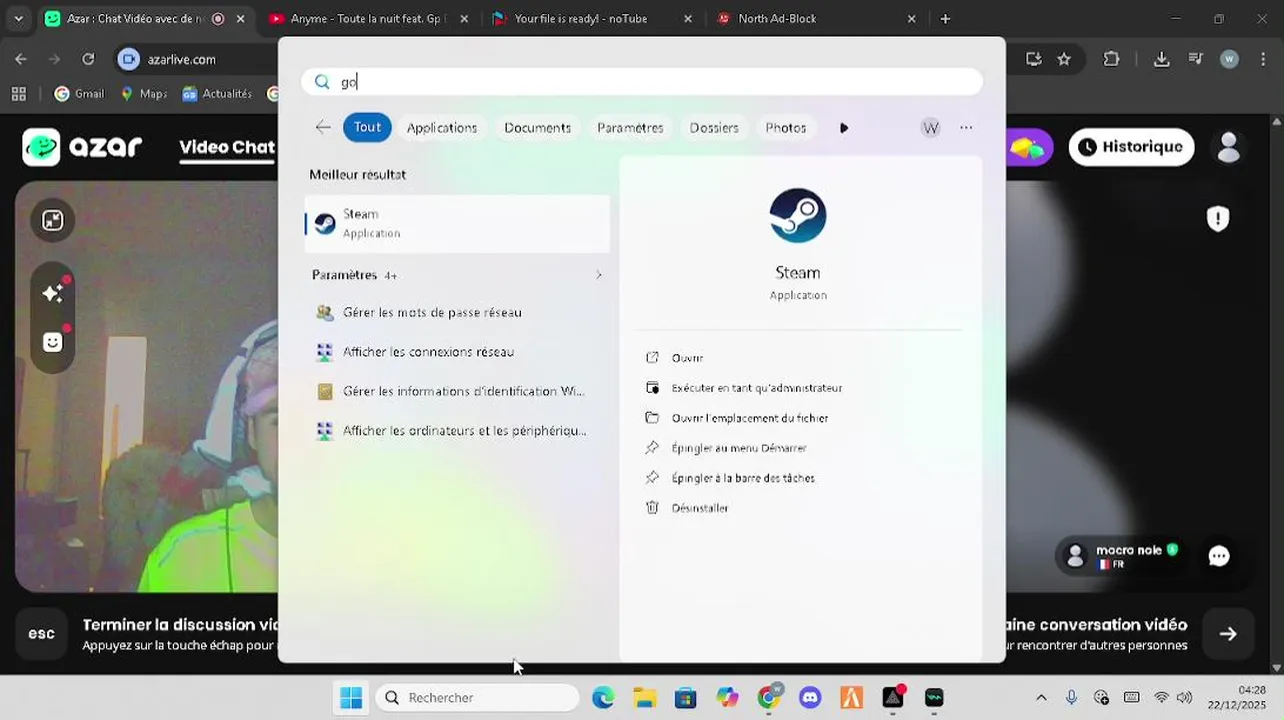Open the green waveform taskbar app
The height and width of the screenshot is (720, 1284).
(x=934, y=698)
